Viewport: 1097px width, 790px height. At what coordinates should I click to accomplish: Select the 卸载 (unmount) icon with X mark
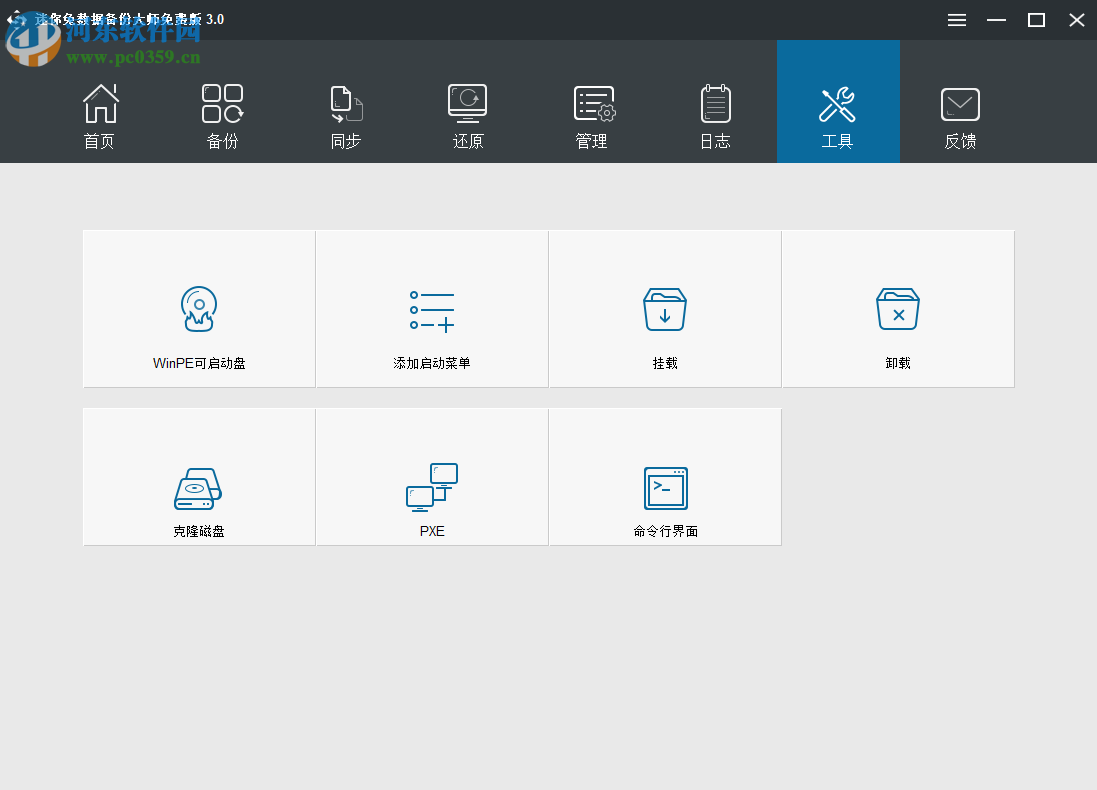coord(897,308)
